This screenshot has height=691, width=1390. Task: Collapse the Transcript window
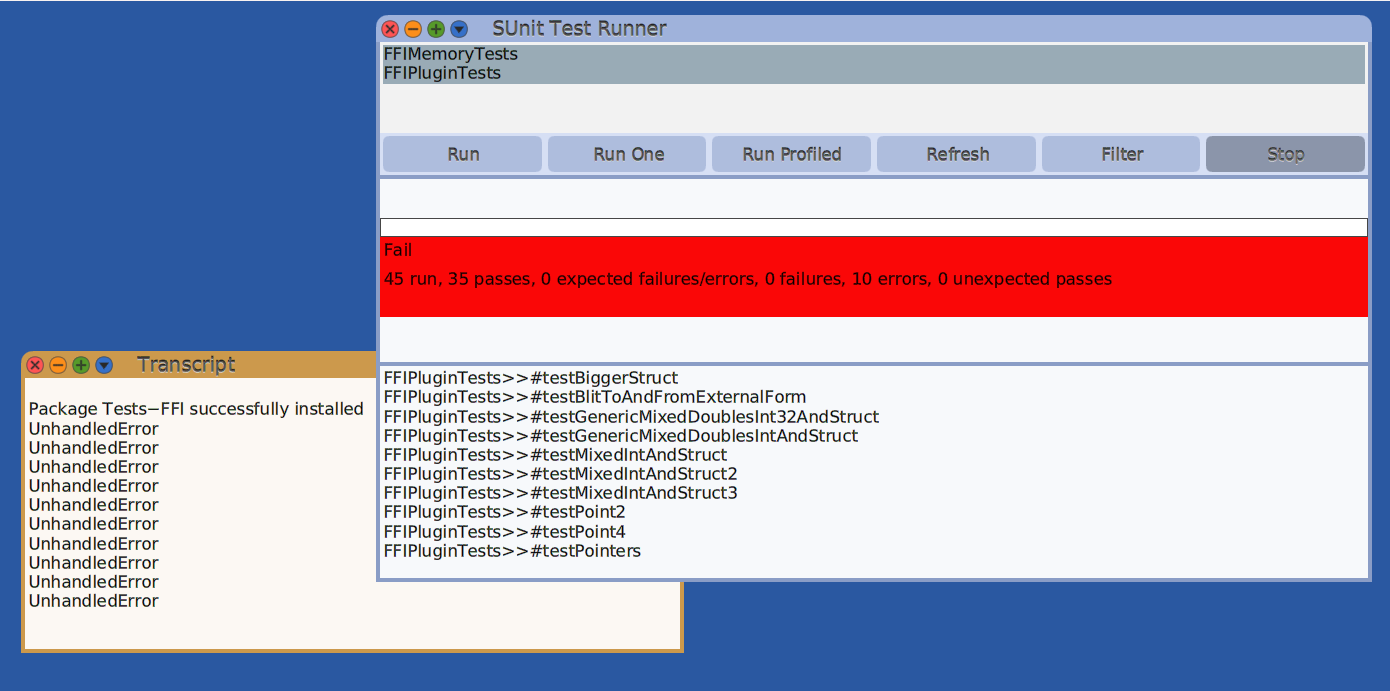click(x=58, y=365)
